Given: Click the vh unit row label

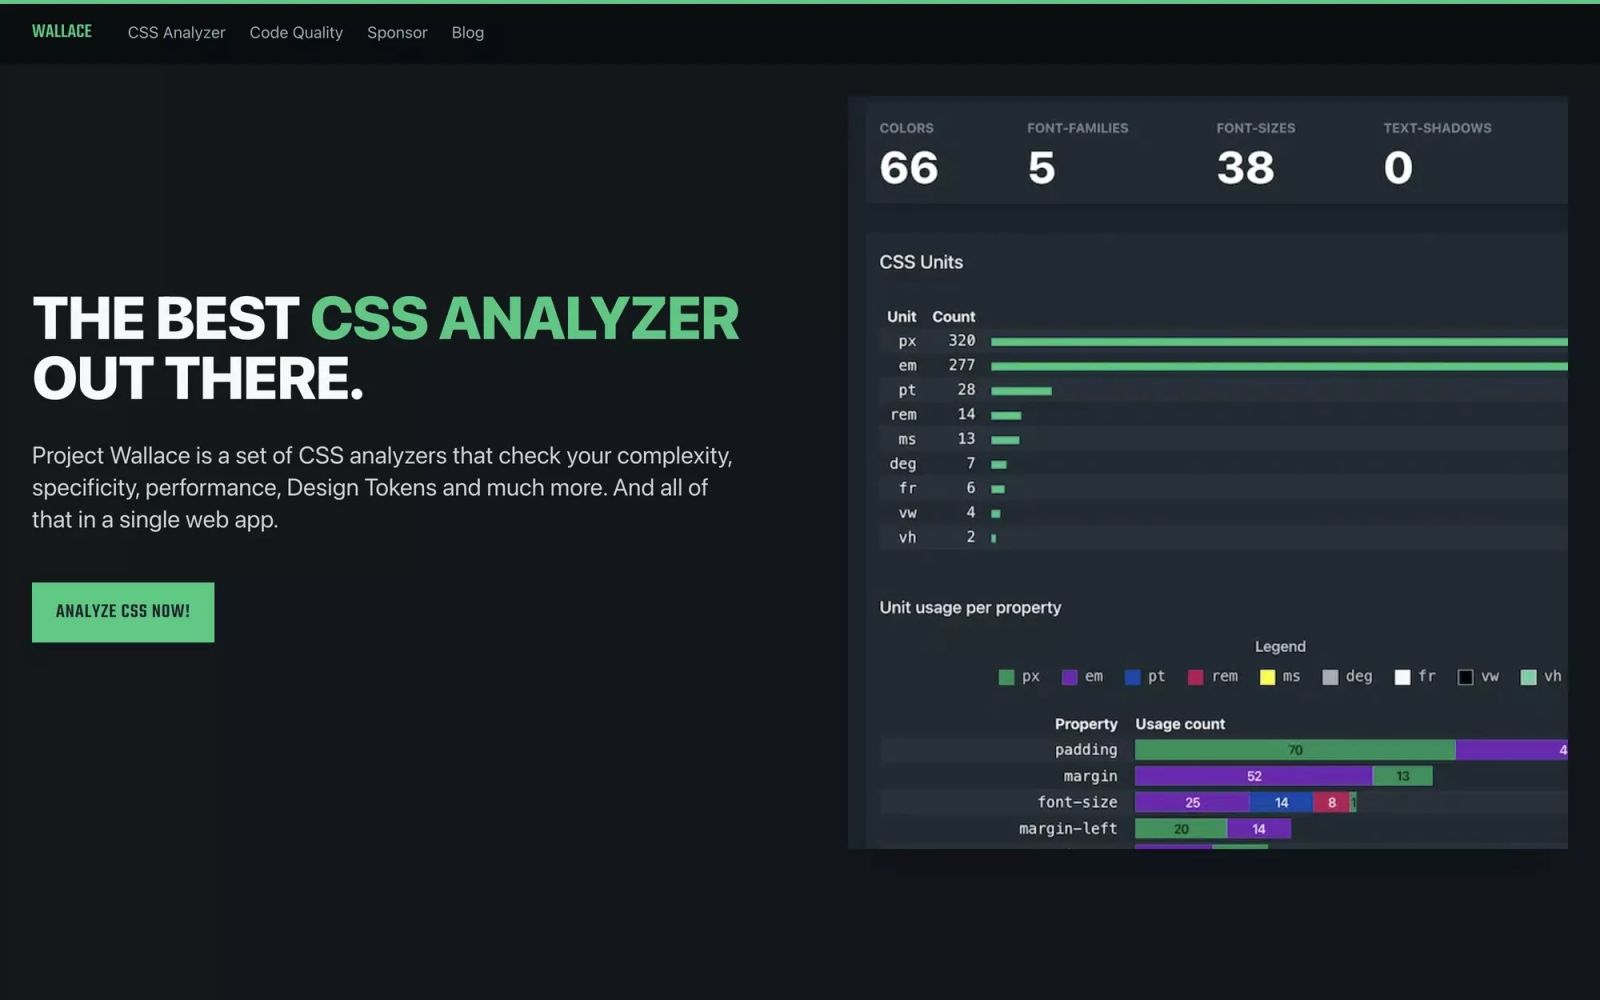Looking at the screenshot, I should click(907, 537).
